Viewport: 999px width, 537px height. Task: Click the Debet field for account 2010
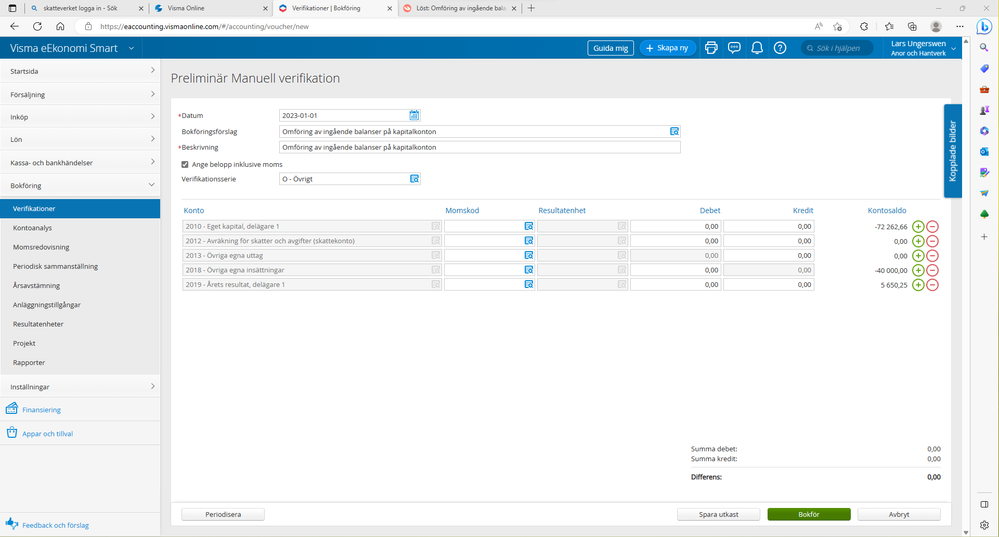click(675, 226)
